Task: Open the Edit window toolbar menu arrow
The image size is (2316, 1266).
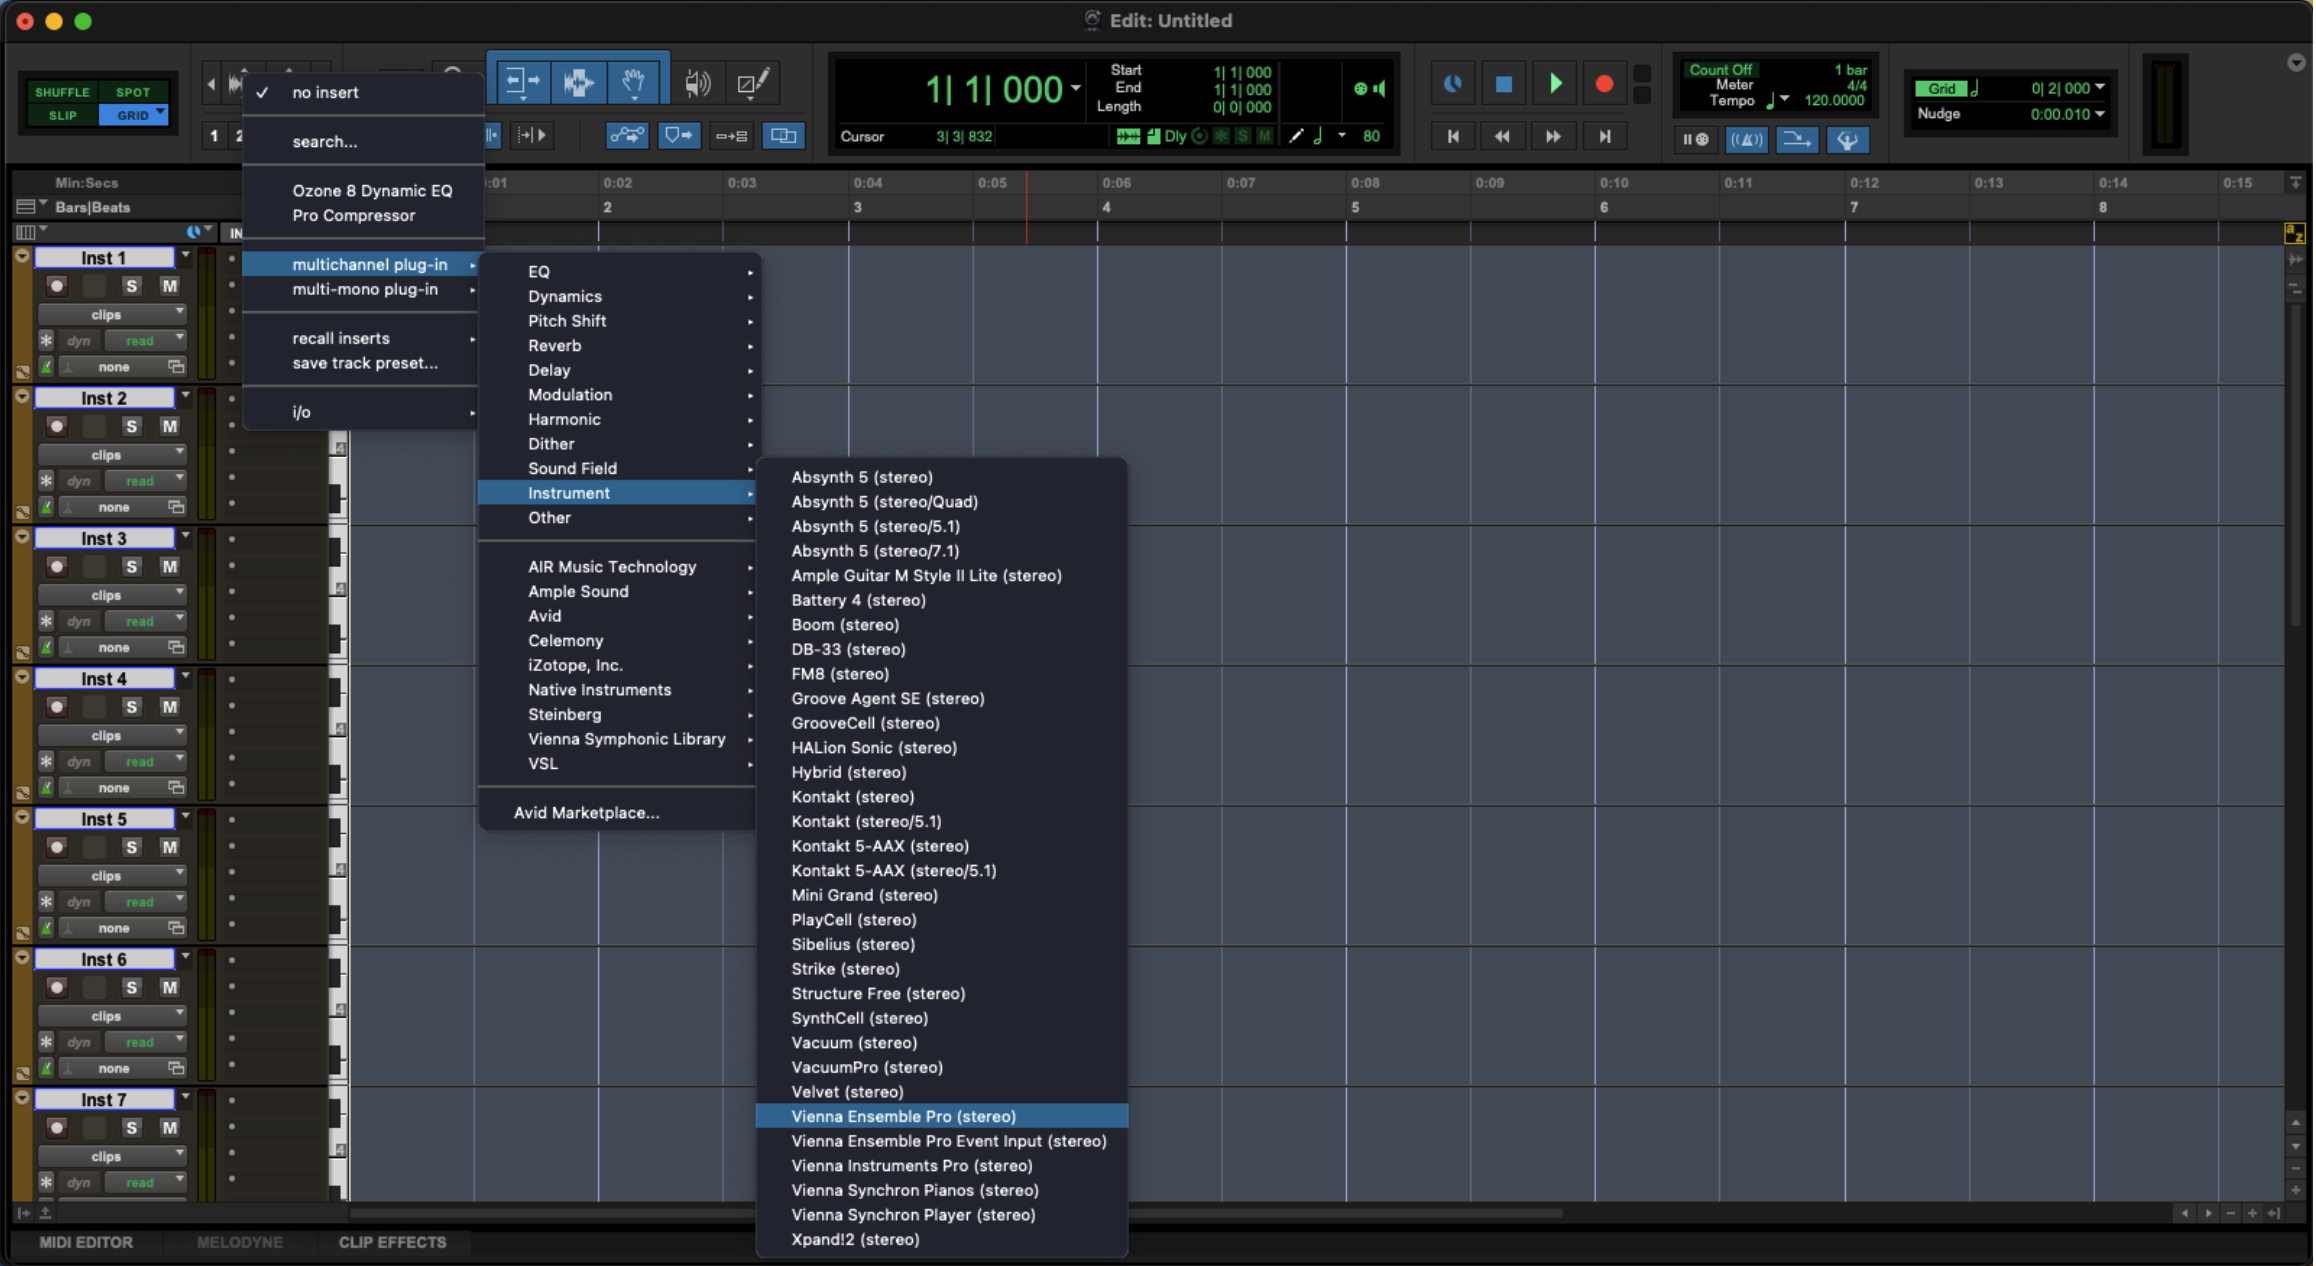Action: [2295, 62]
